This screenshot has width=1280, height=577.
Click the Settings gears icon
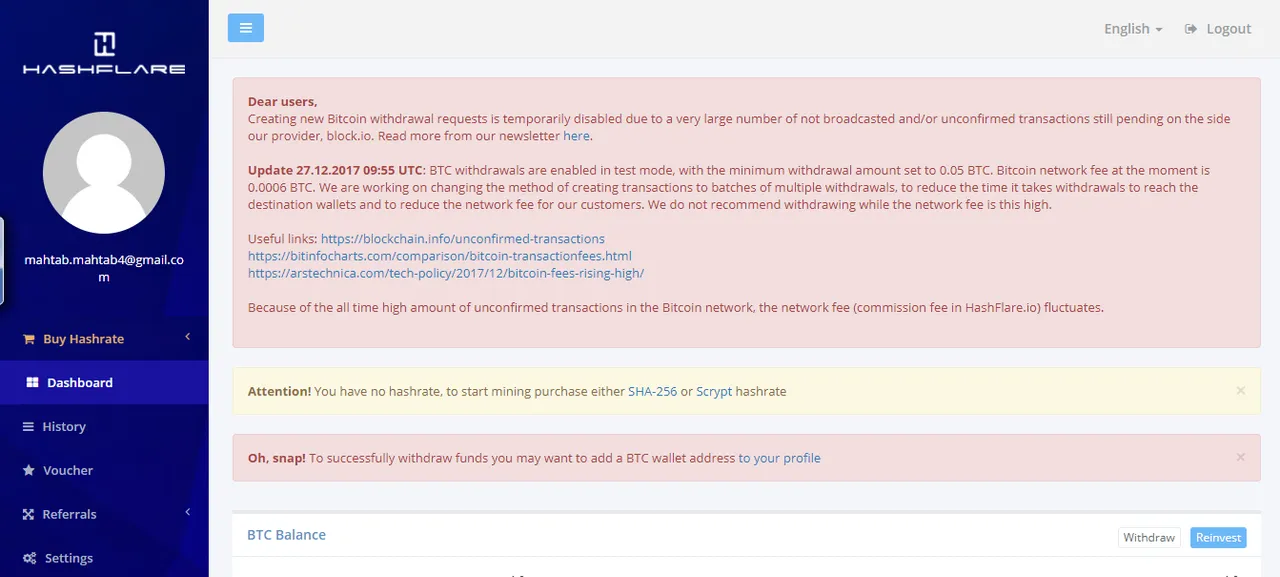tap(30, 559)
